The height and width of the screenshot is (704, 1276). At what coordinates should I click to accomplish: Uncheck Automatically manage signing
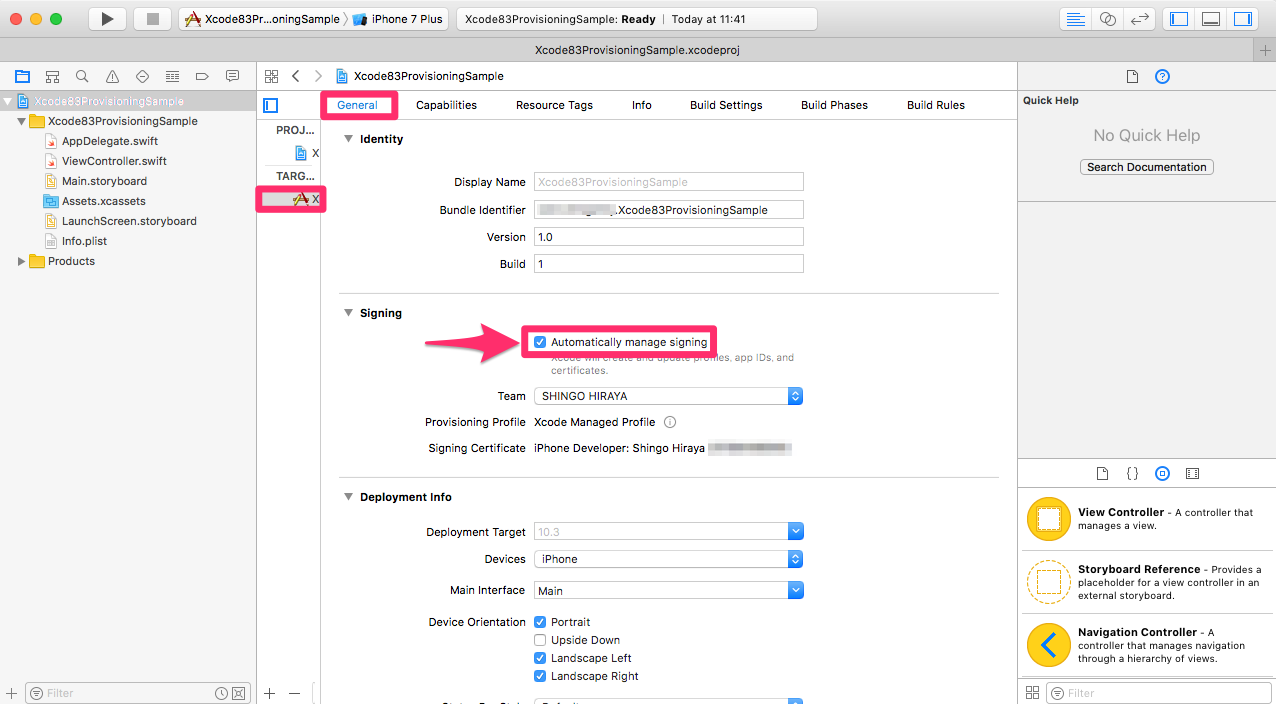point(540,342)
